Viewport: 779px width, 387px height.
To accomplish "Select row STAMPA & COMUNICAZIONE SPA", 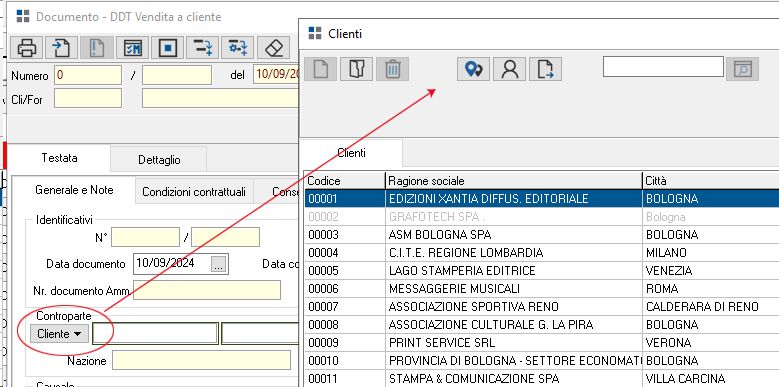I will click(x=542, y=378).
